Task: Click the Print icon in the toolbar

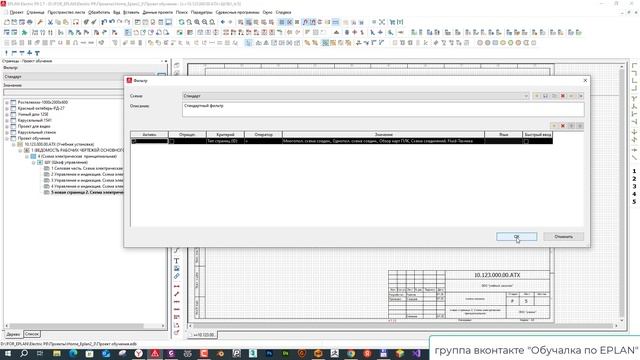Action: [x=30, y=22]
